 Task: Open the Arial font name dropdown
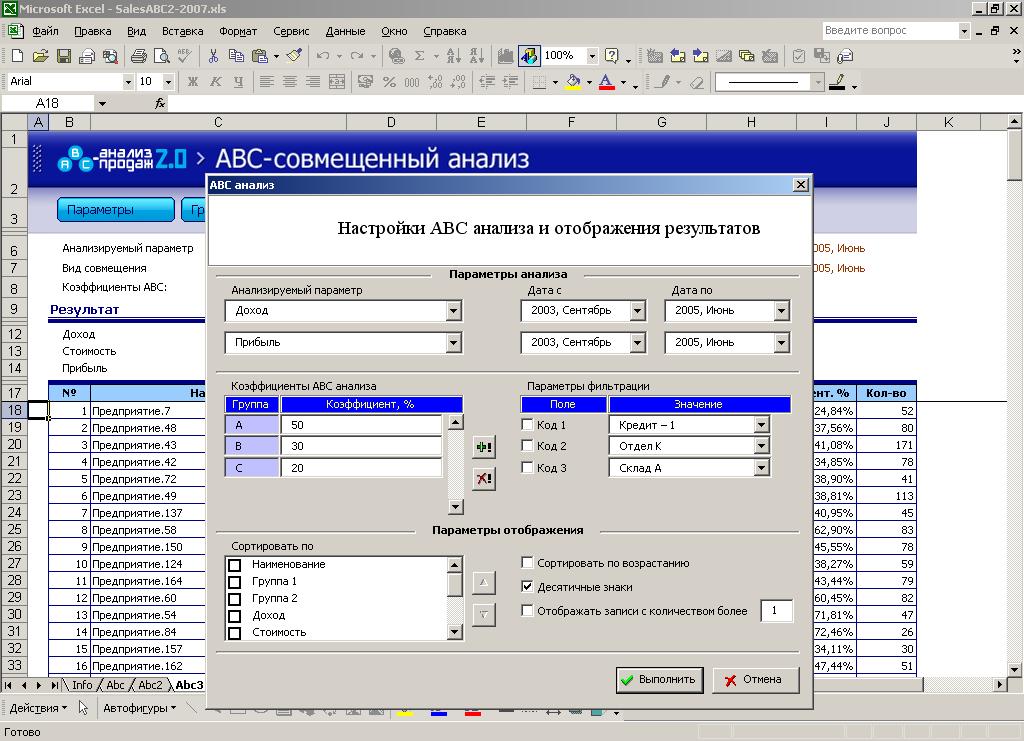click(x=128, y=82)
